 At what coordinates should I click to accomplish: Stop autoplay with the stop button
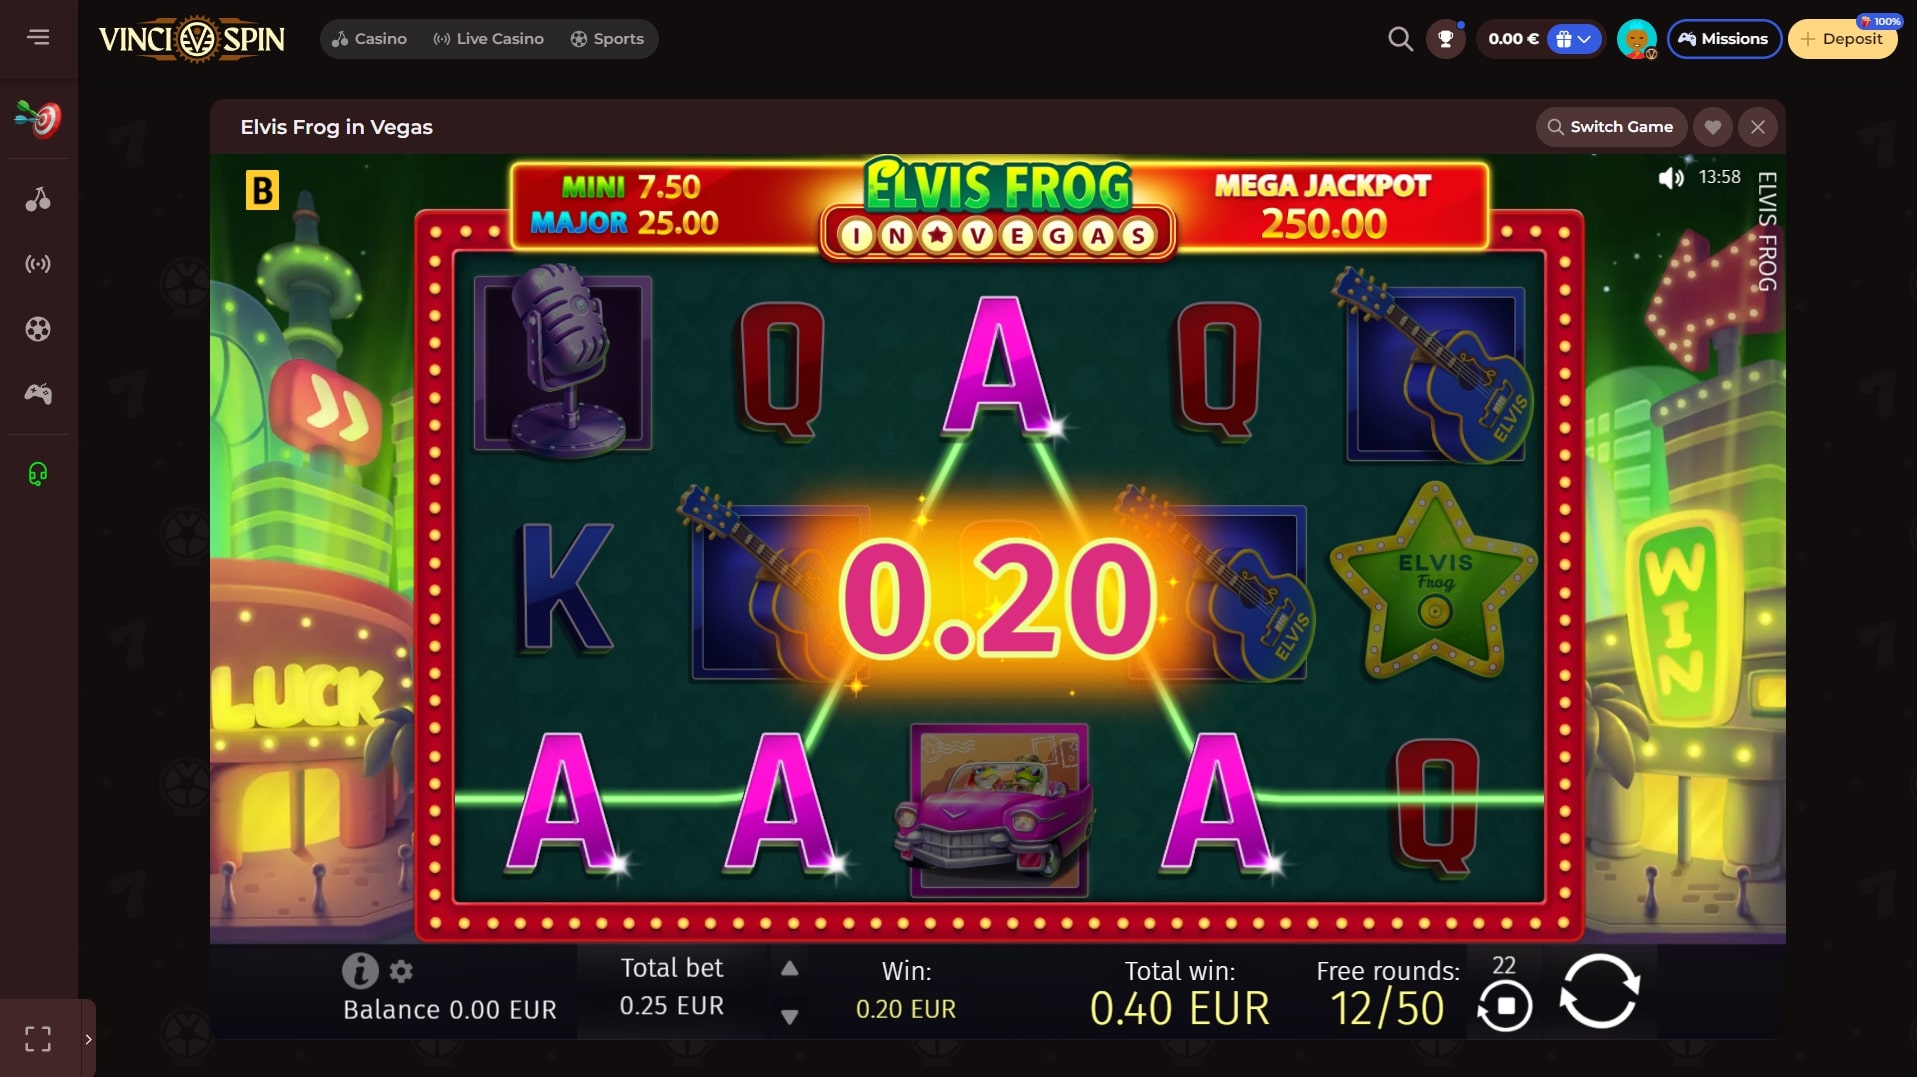1505,1004
